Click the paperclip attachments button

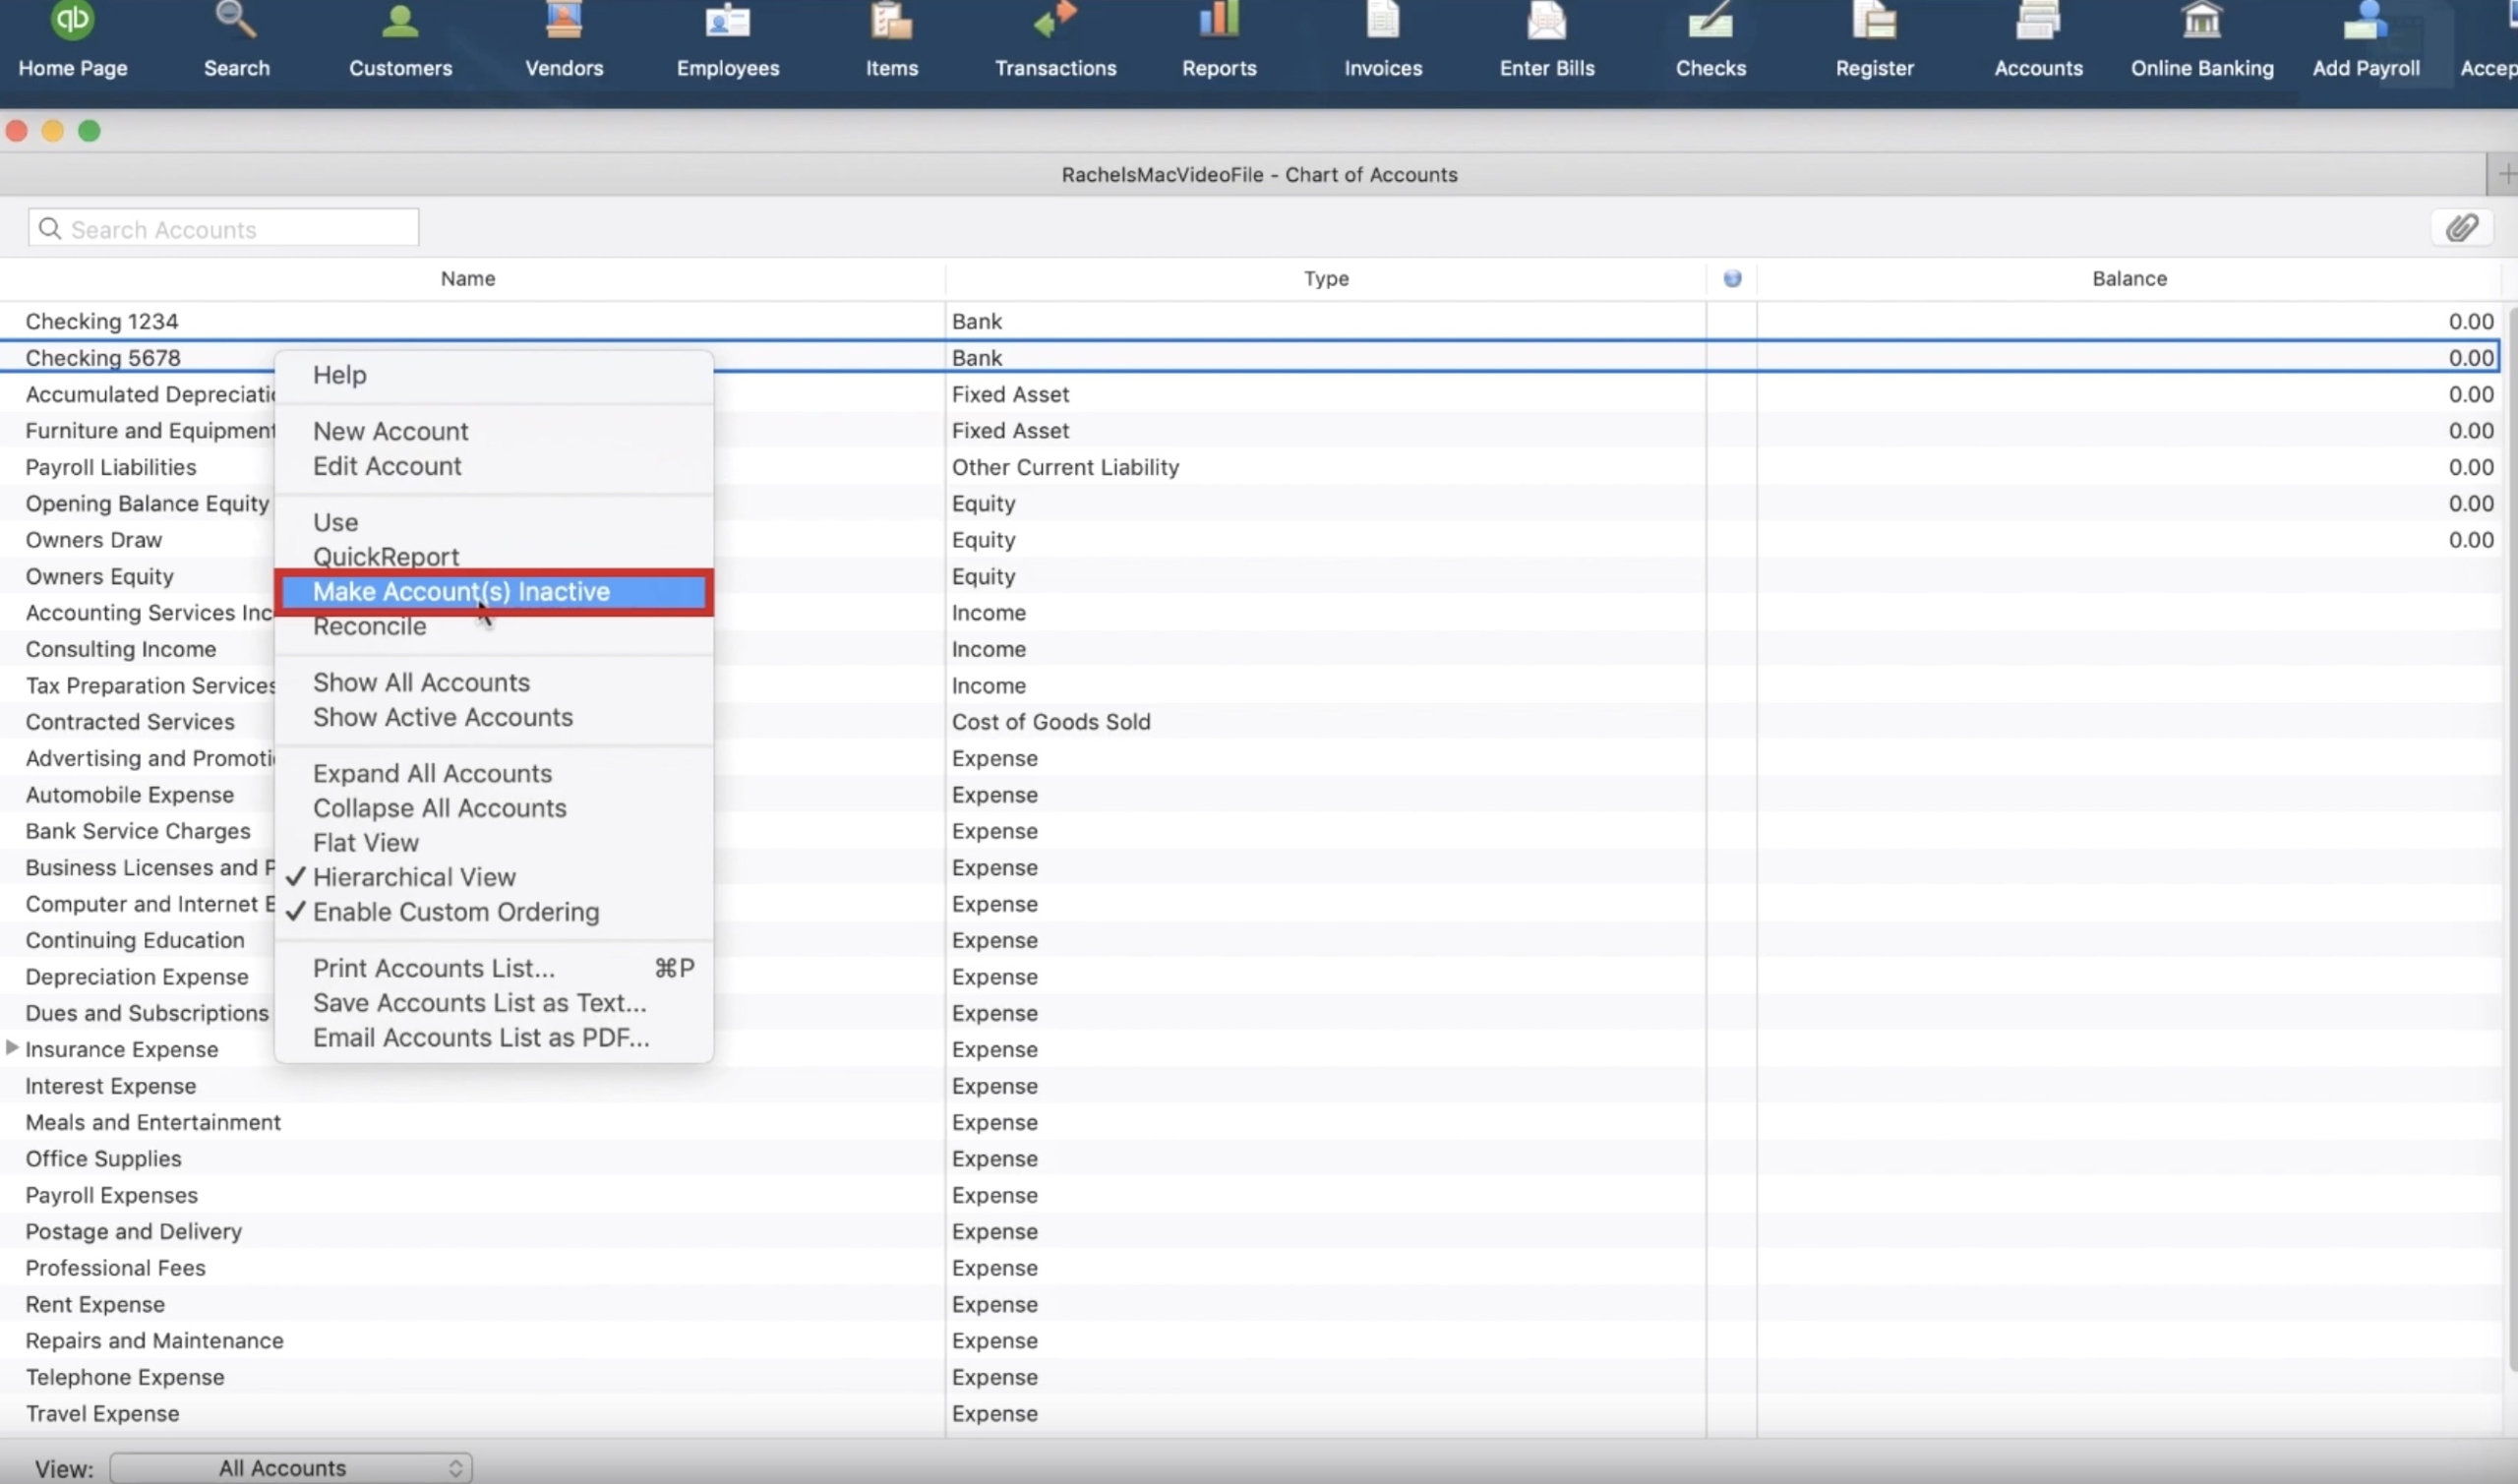point(2461,228)
